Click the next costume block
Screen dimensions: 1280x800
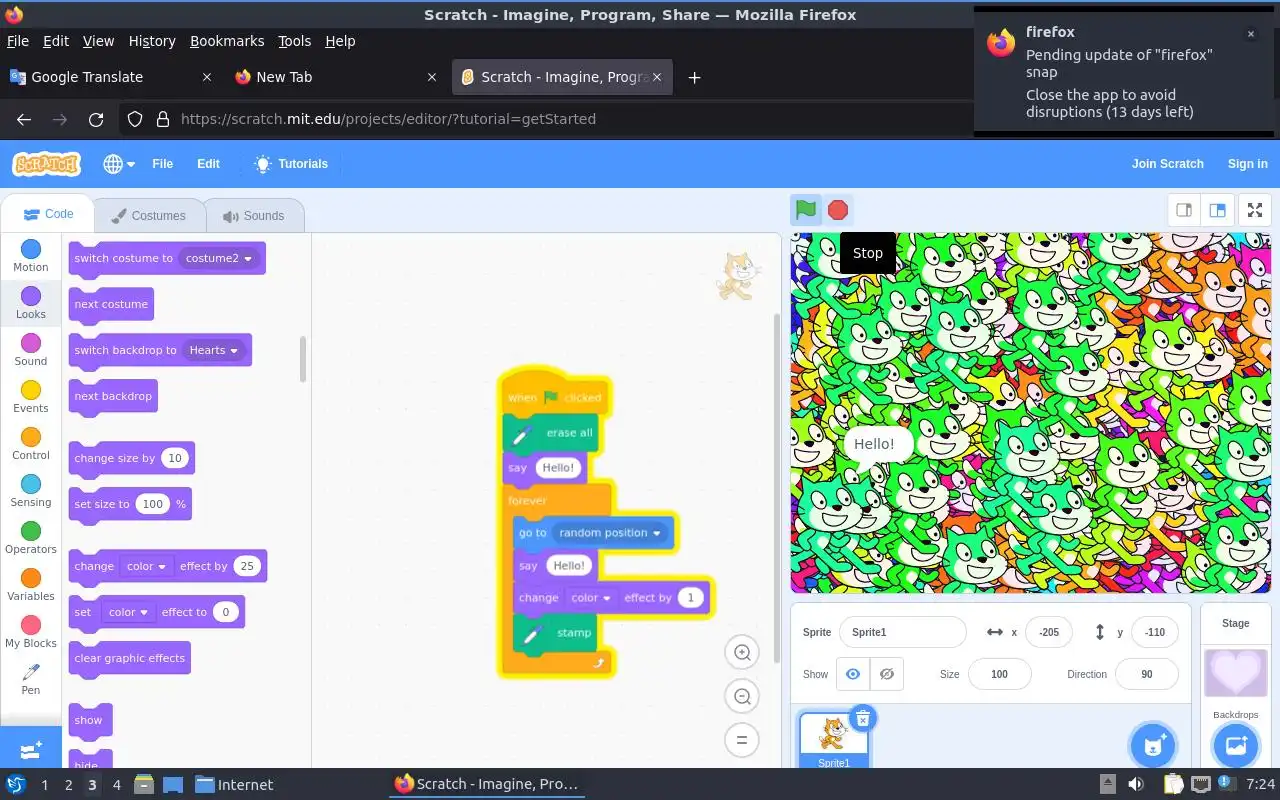click(x=111, y=304)
